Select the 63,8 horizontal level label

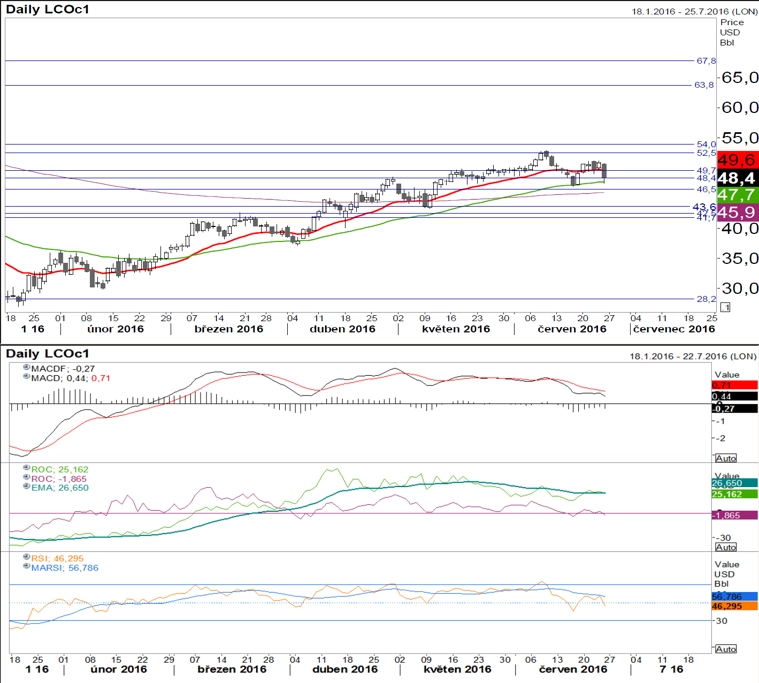coord(704,85)
